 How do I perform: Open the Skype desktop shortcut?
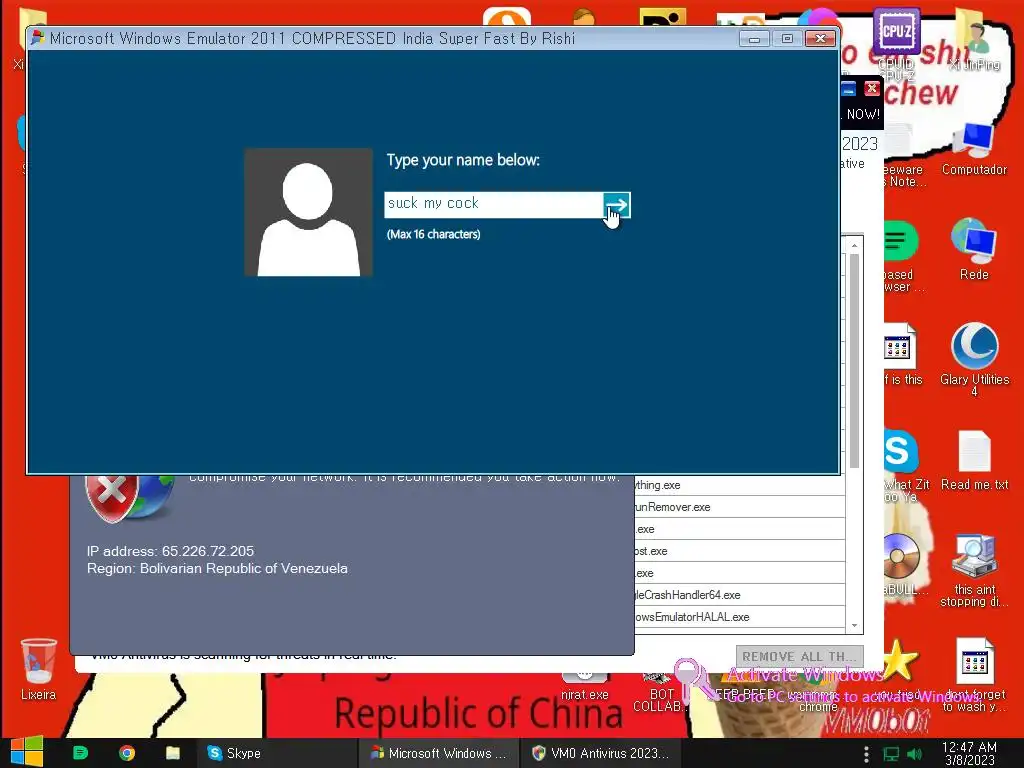coord(901,465)
